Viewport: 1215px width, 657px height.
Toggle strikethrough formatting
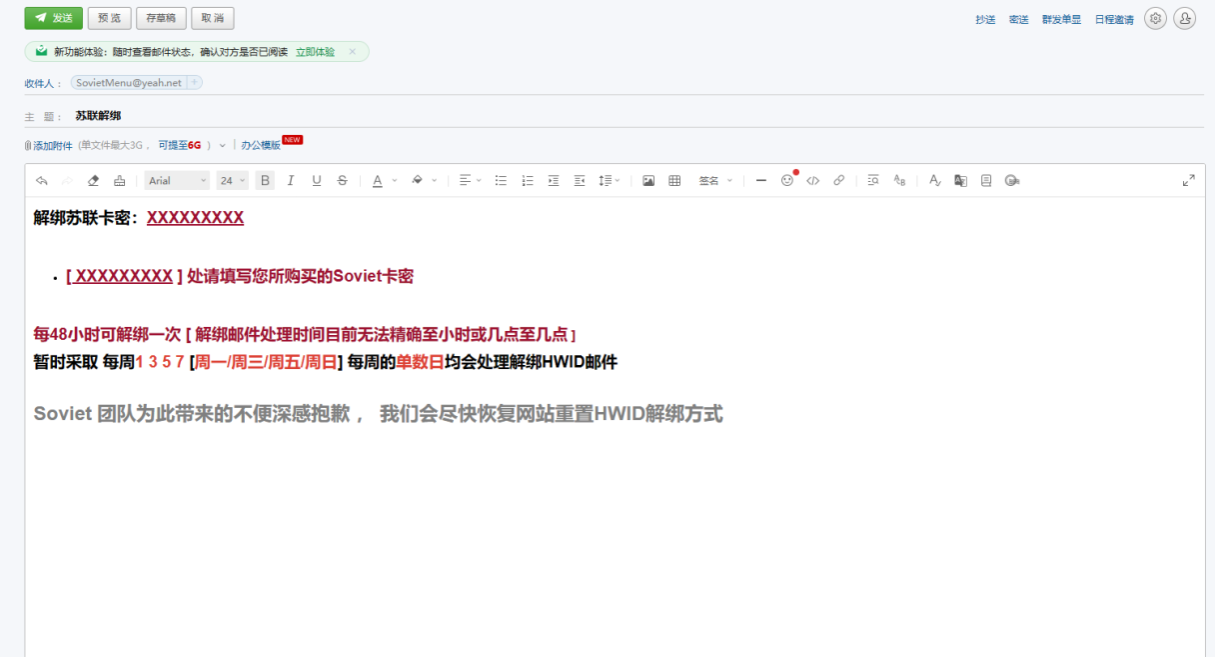342,181
